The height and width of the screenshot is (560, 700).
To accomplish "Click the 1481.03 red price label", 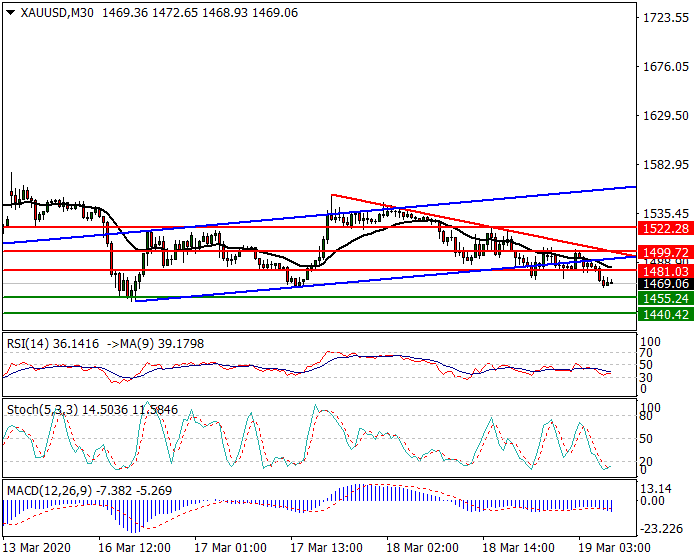I will [x=666, y=271].
